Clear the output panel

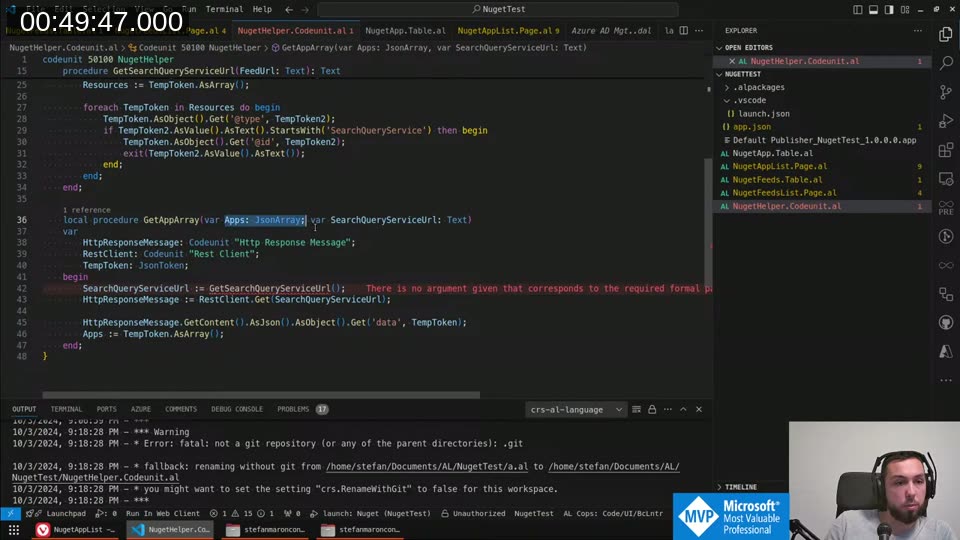click(x=636, y=410)
